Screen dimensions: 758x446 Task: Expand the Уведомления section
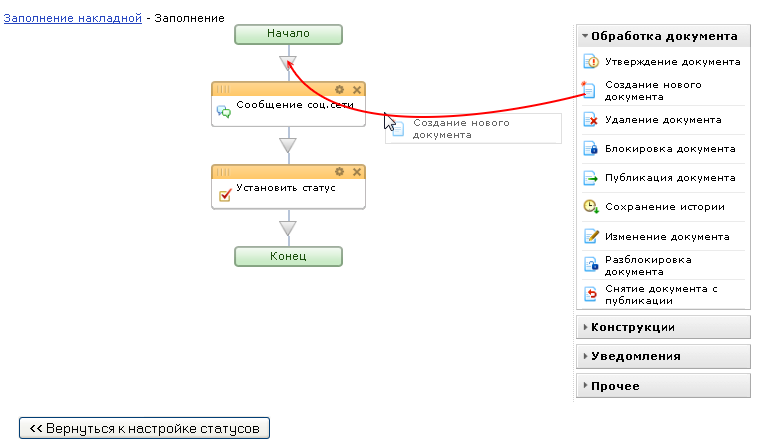663,356
